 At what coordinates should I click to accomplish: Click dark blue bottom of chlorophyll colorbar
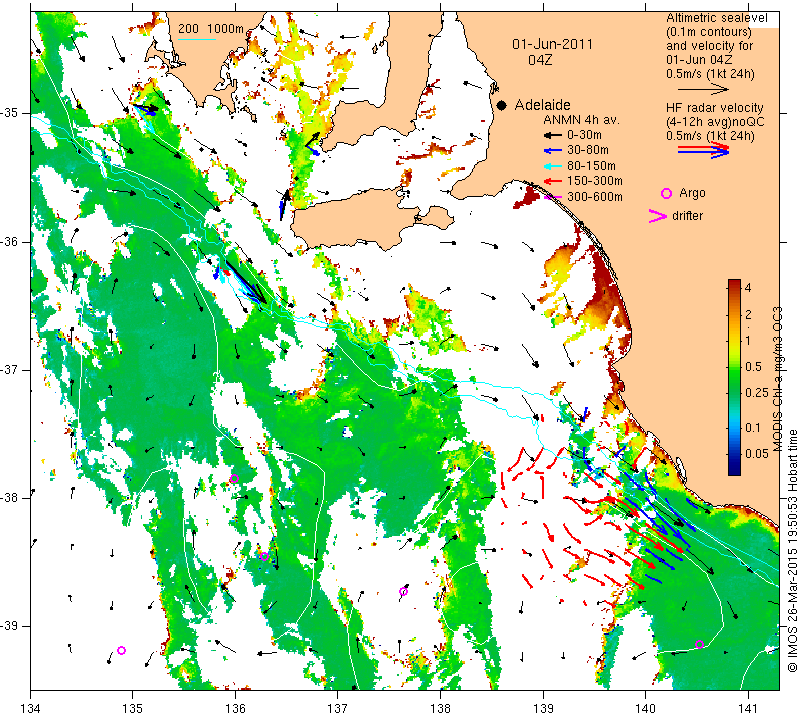734,470
